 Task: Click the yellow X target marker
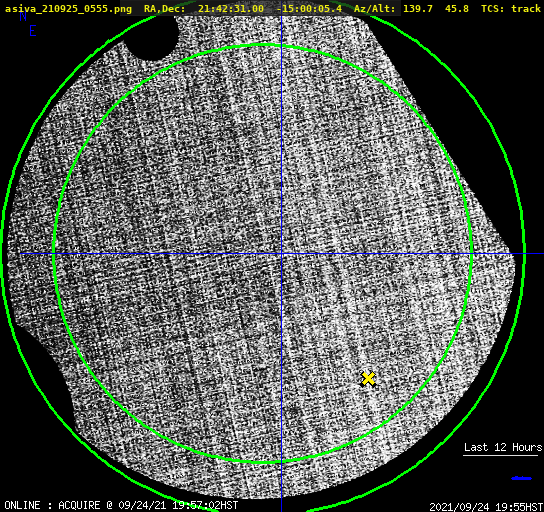(368, 379)
